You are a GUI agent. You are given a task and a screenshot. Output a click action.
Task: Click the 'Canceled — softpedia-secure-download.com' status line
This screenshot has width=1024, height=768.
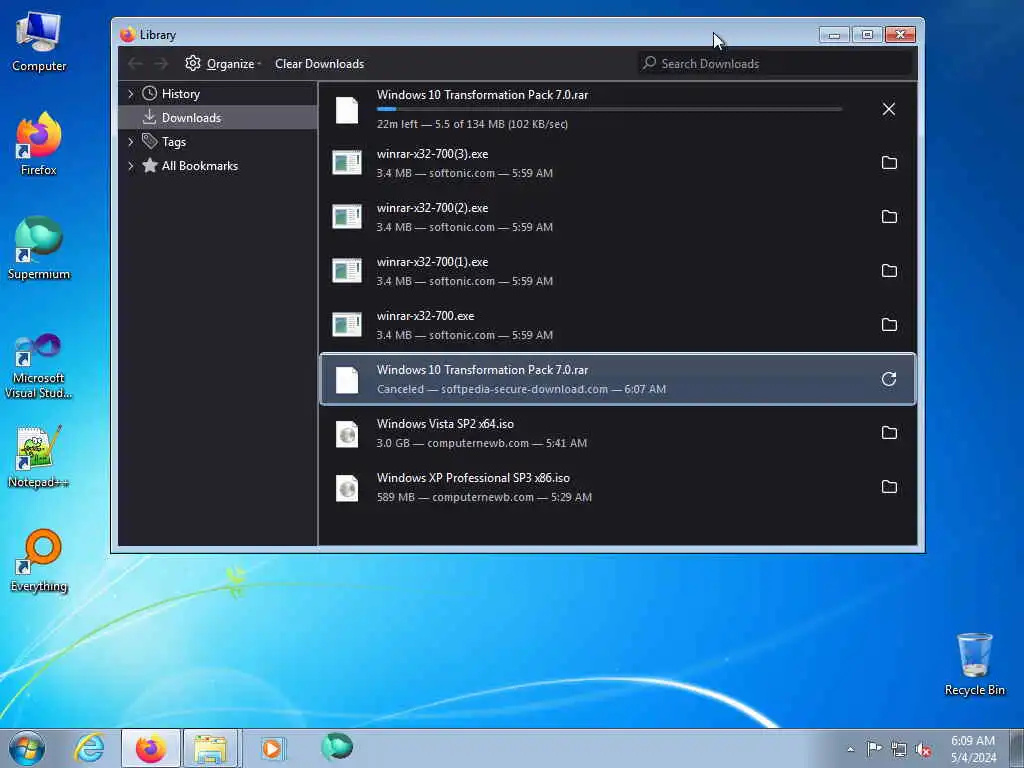[x=521, y=389]
